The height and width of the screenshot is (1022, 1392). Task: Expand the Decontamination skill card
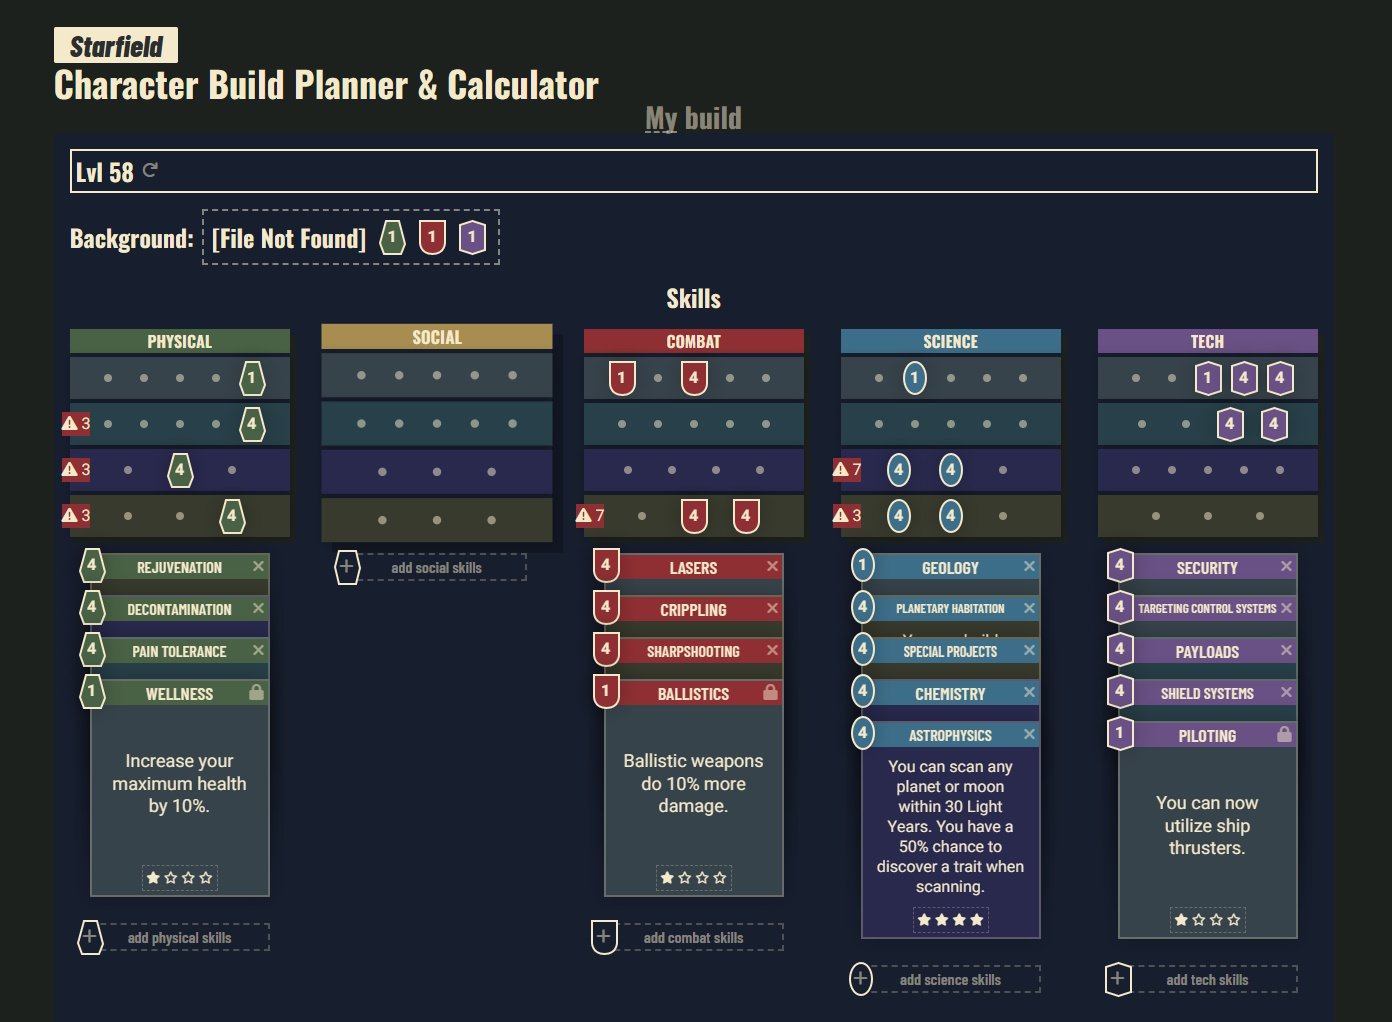click(x=179, y=609)
